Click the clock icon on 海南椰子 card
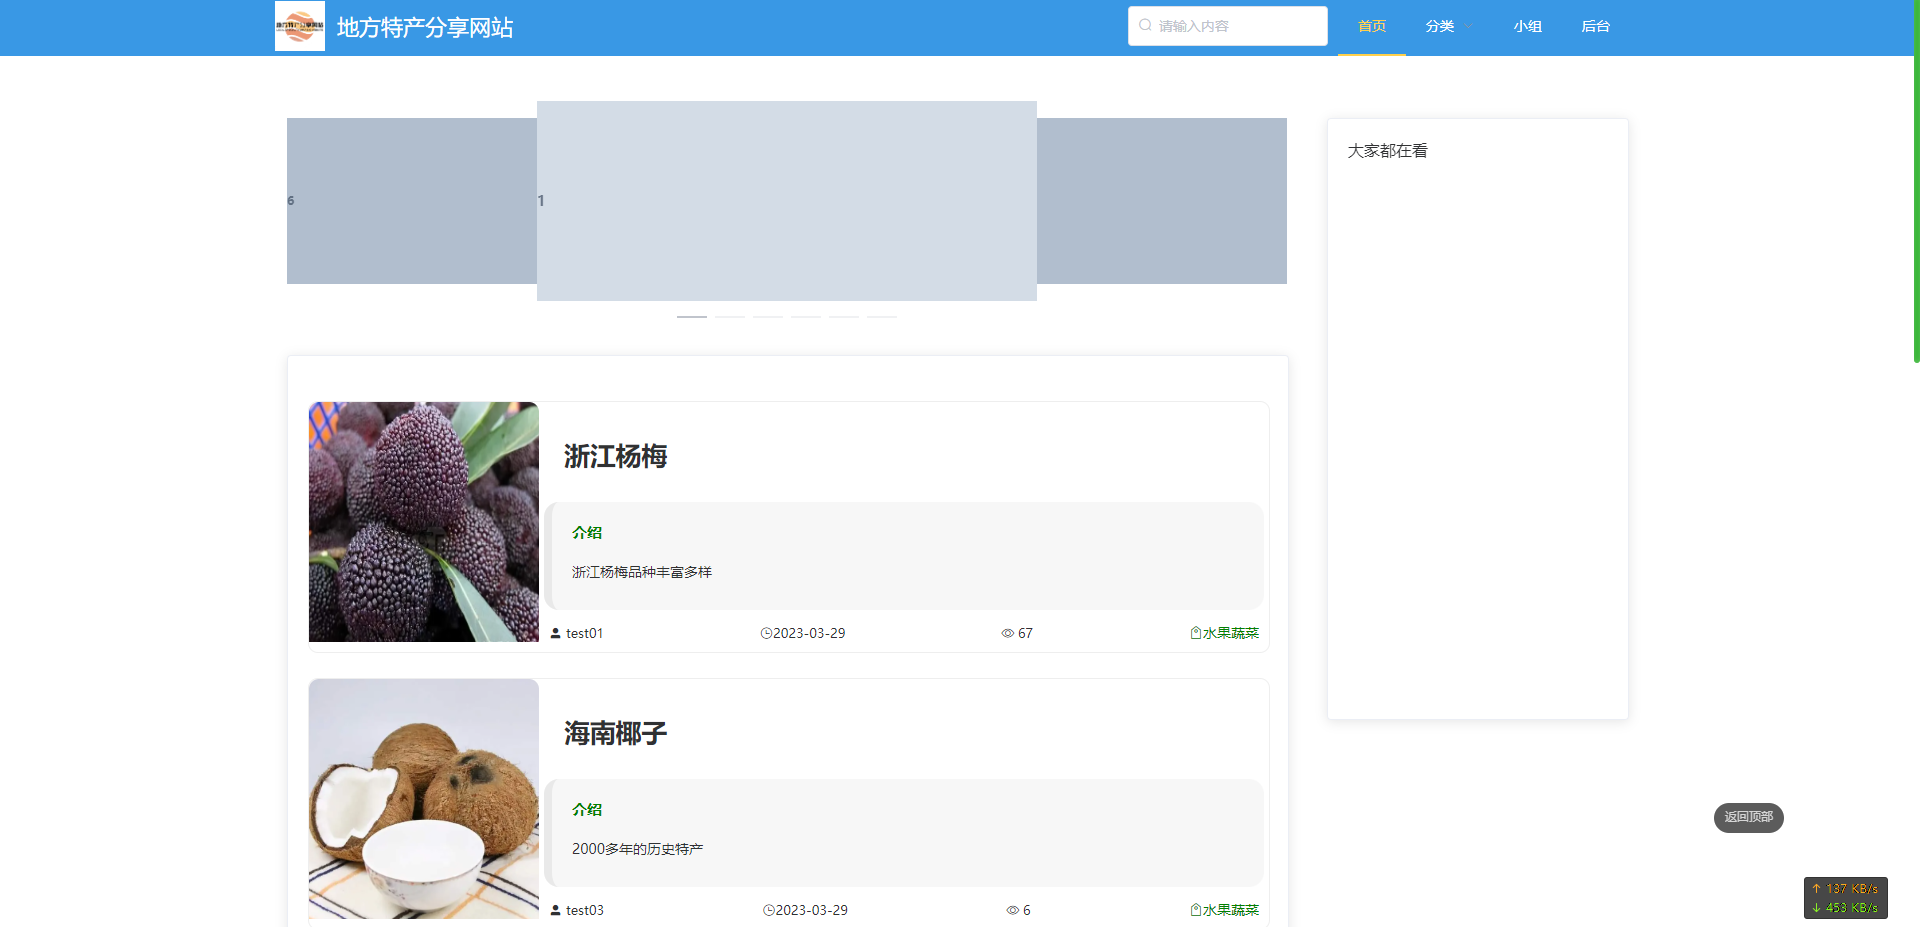This screenshot has width=1920, height=927. tap(769, 910)
